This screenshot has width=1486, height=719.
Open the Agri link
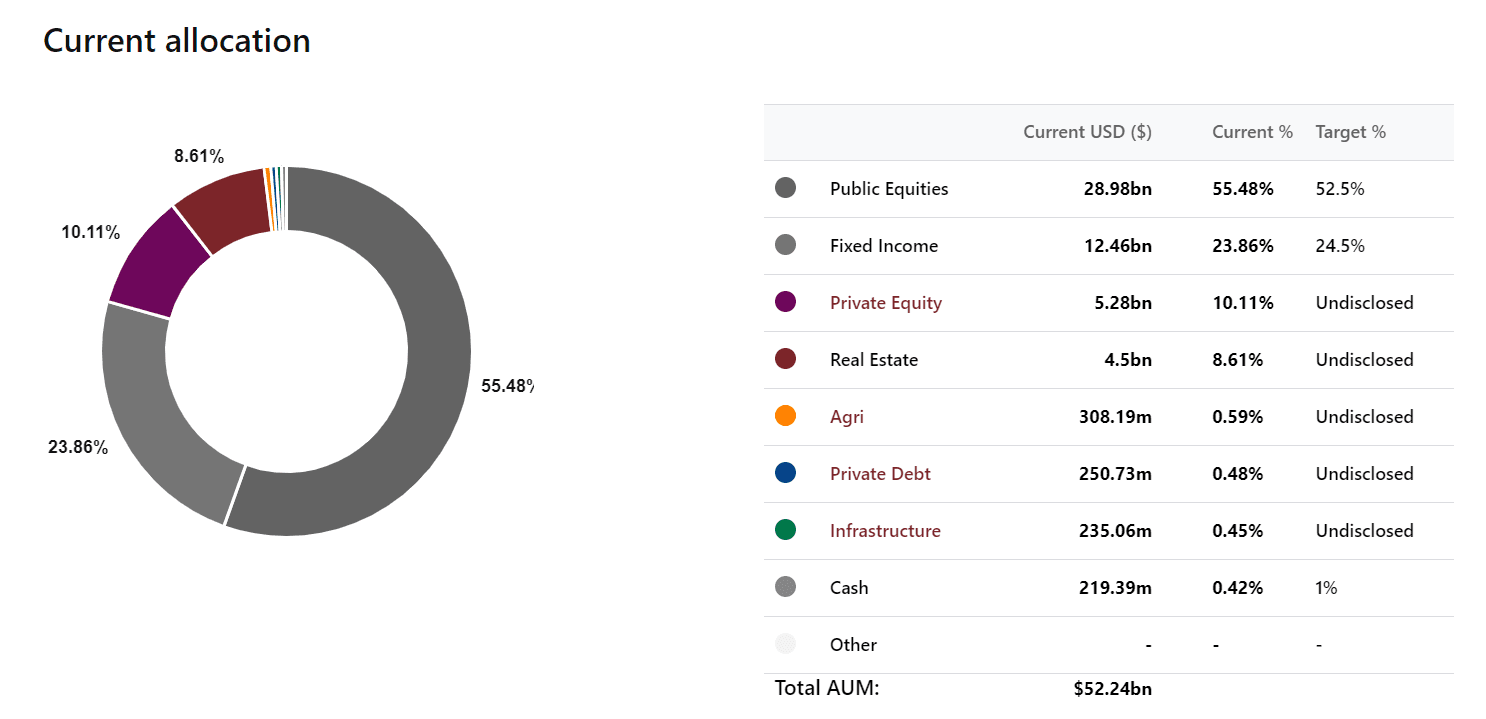click(847, 417)
